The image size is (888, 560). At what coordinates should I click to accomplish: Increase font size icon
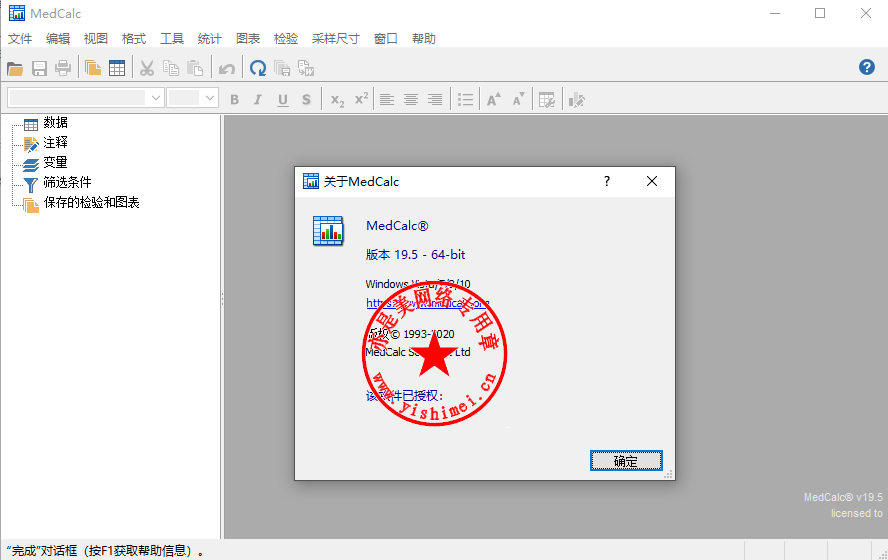pyautogui.click(x=494, y=100)
